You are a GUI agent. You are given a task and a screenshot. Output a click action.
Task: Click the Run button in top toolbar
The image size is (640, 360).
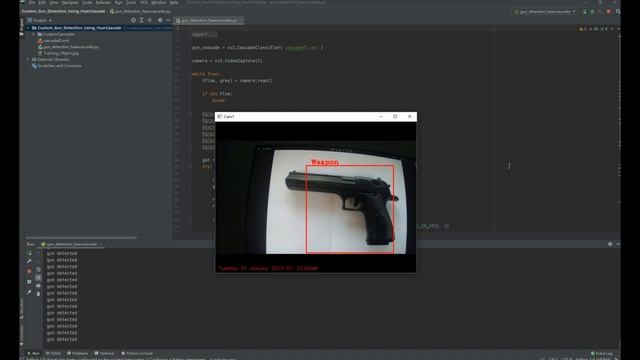pos(584,12)
